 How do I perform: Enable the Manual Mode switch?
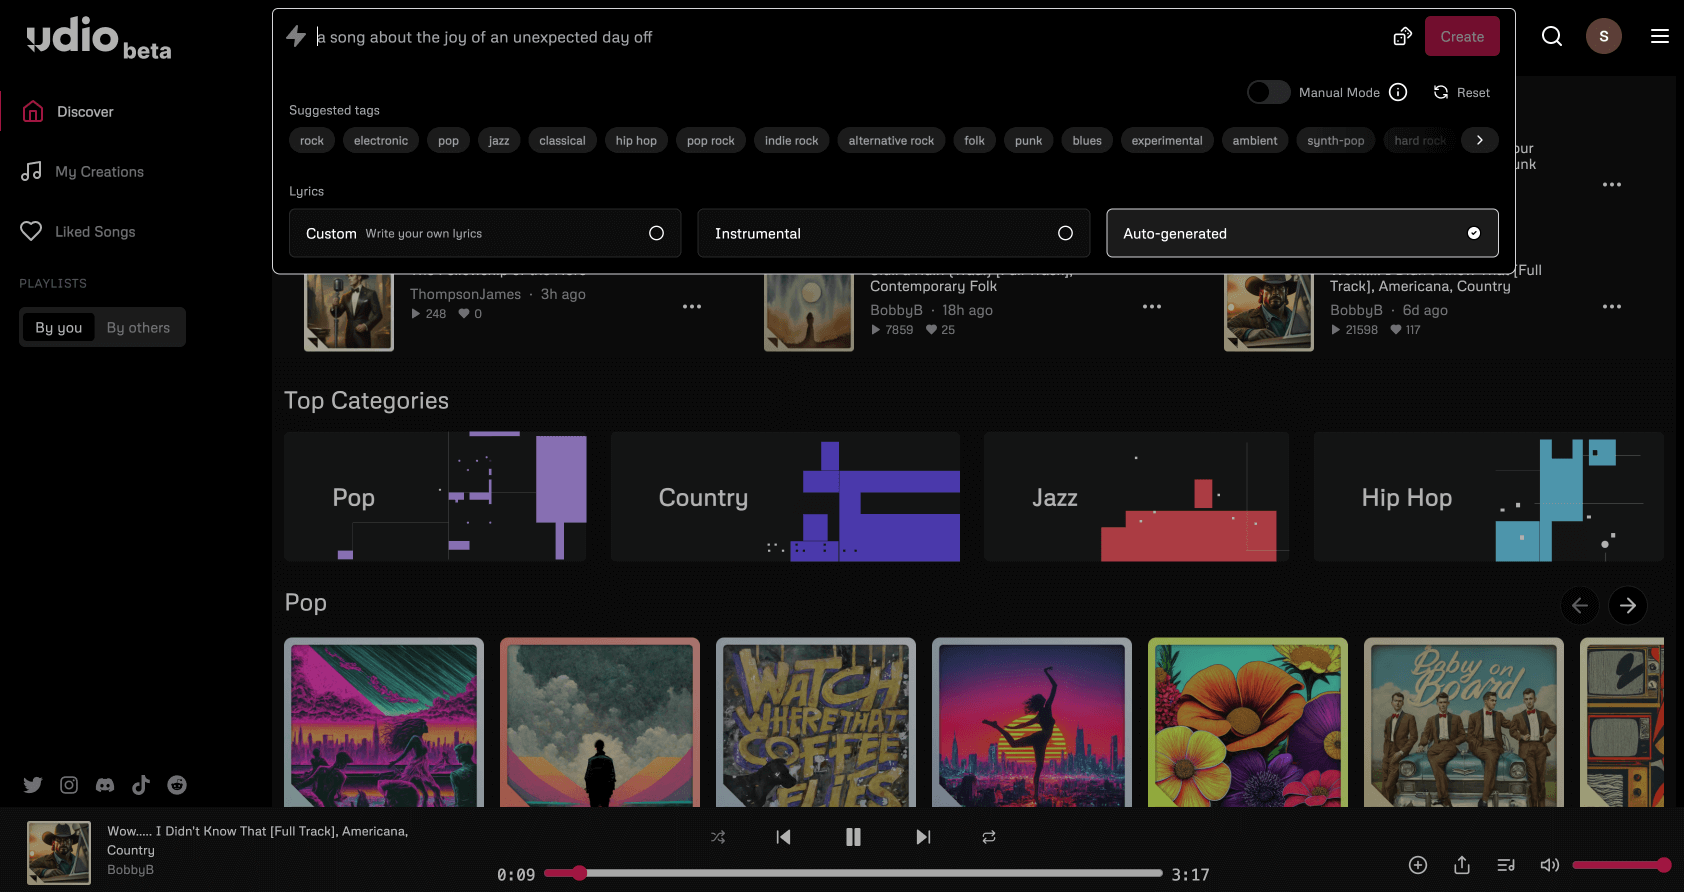[x=1268, y=92]
